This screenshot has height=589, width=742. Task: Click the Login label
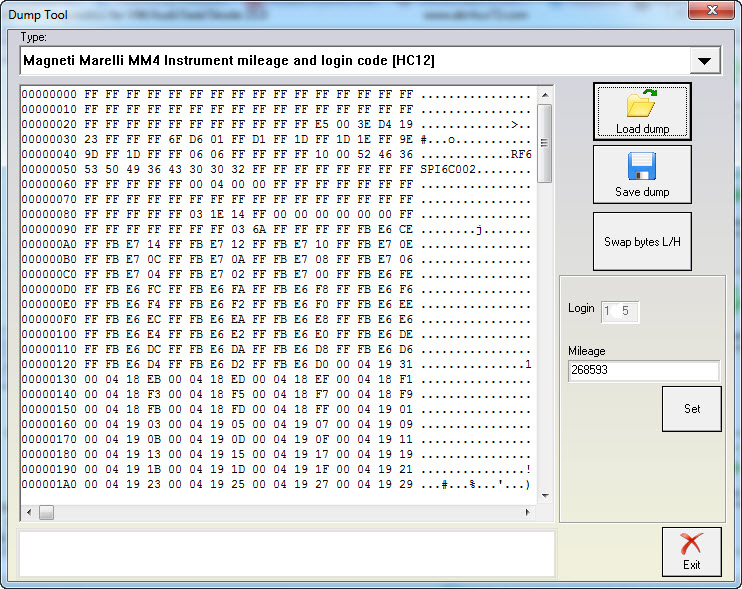pyautogui.click(x=581, y=308)
